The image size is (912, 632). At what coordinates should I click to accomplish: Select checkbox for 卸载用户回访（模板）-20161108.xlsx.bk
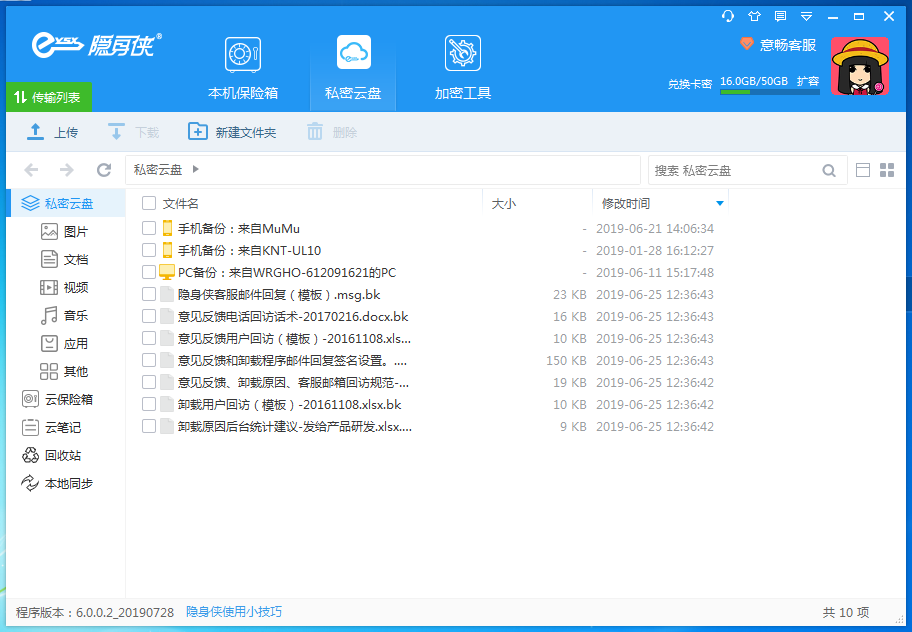click(149, 404)
